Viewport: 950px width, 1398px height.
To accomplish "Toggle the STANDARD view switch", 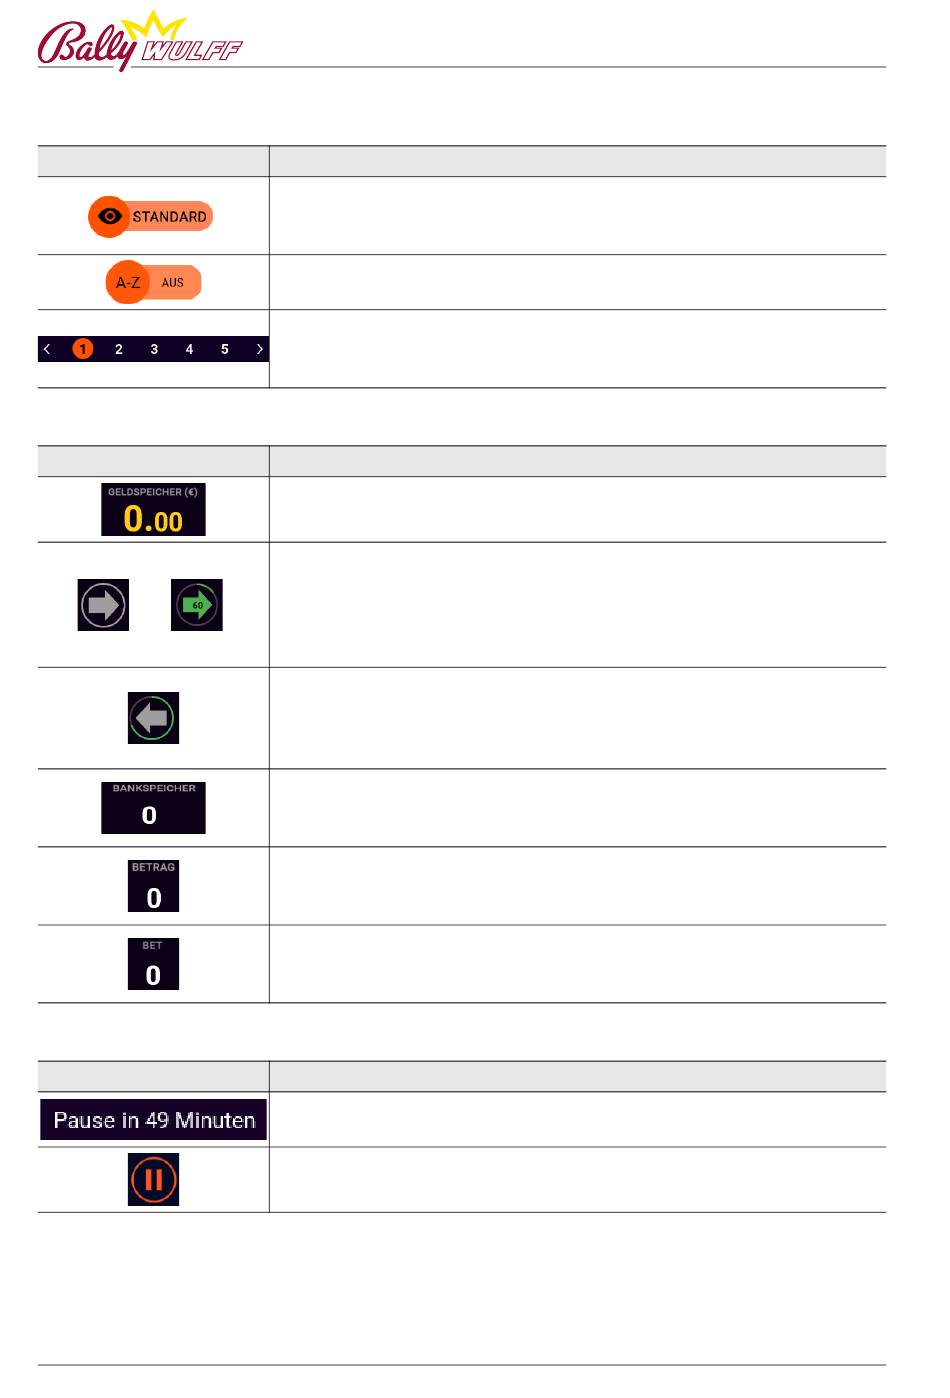I will (151, 216).
